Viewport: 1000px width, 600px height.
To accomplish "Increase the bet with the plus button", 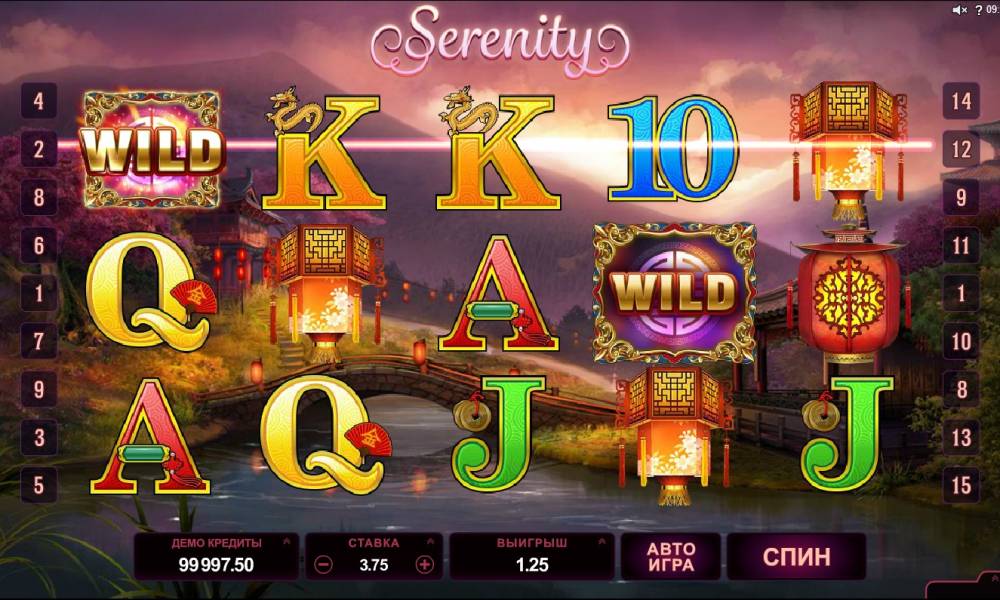I will [x=425, y=564].
